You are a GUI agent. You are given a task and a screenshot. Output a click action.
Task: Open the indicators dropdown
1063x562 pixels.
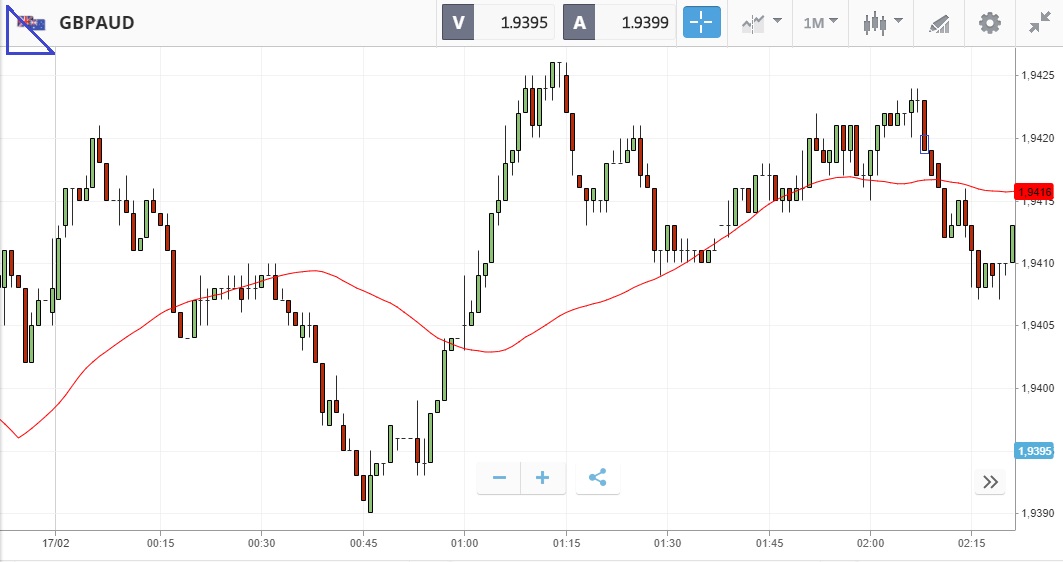761,22
